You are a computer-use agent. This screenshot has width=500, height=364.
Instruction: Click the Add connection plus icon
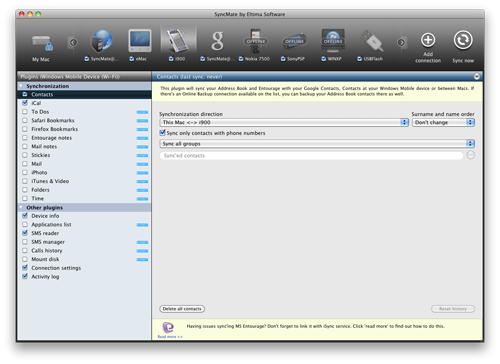[x=428, y=40]
